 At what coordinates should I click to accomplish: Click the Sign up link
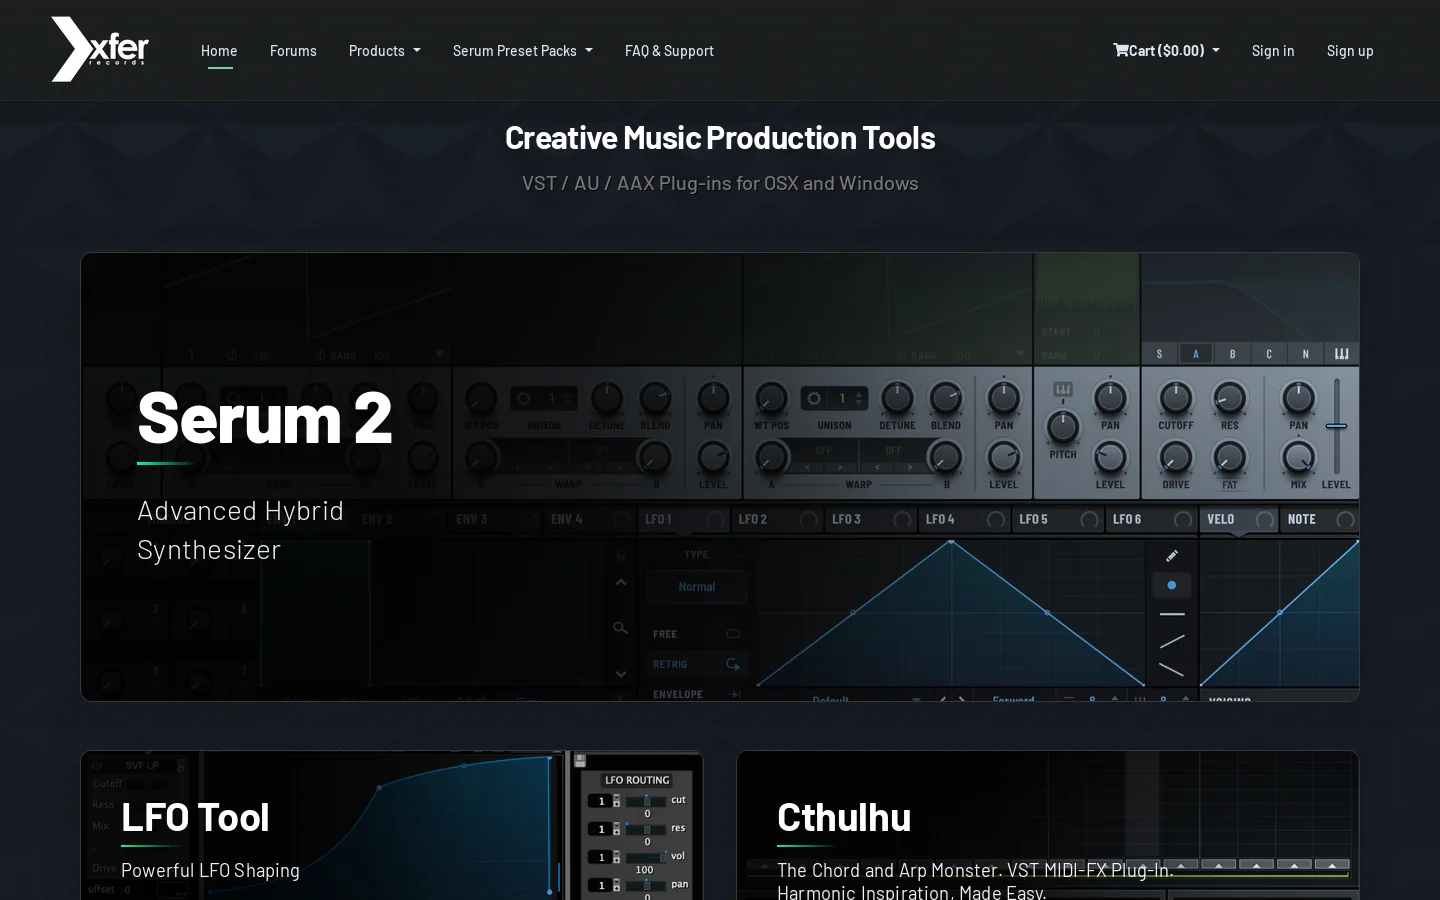(1350, 50)
